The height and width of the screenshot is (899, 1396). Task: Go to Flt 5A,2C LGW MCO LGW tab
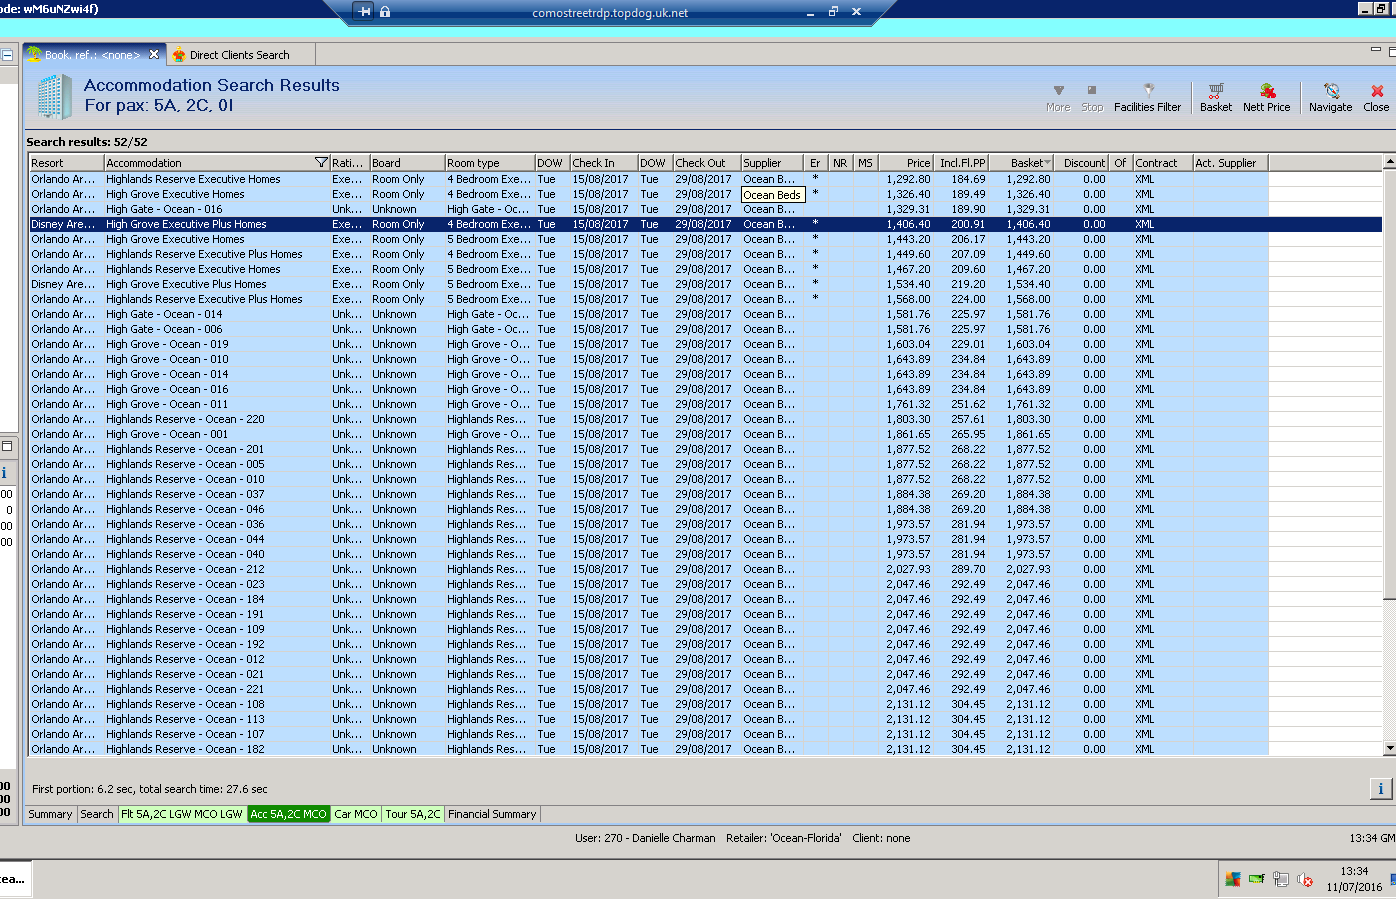click(182, 814)
